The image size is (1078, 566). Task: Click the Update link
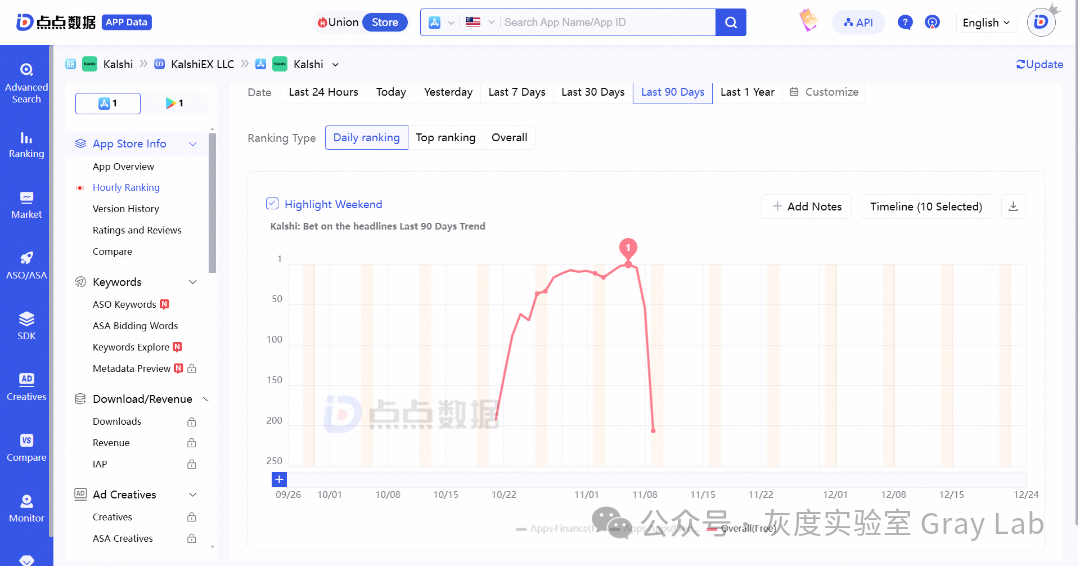[1039, 64]
